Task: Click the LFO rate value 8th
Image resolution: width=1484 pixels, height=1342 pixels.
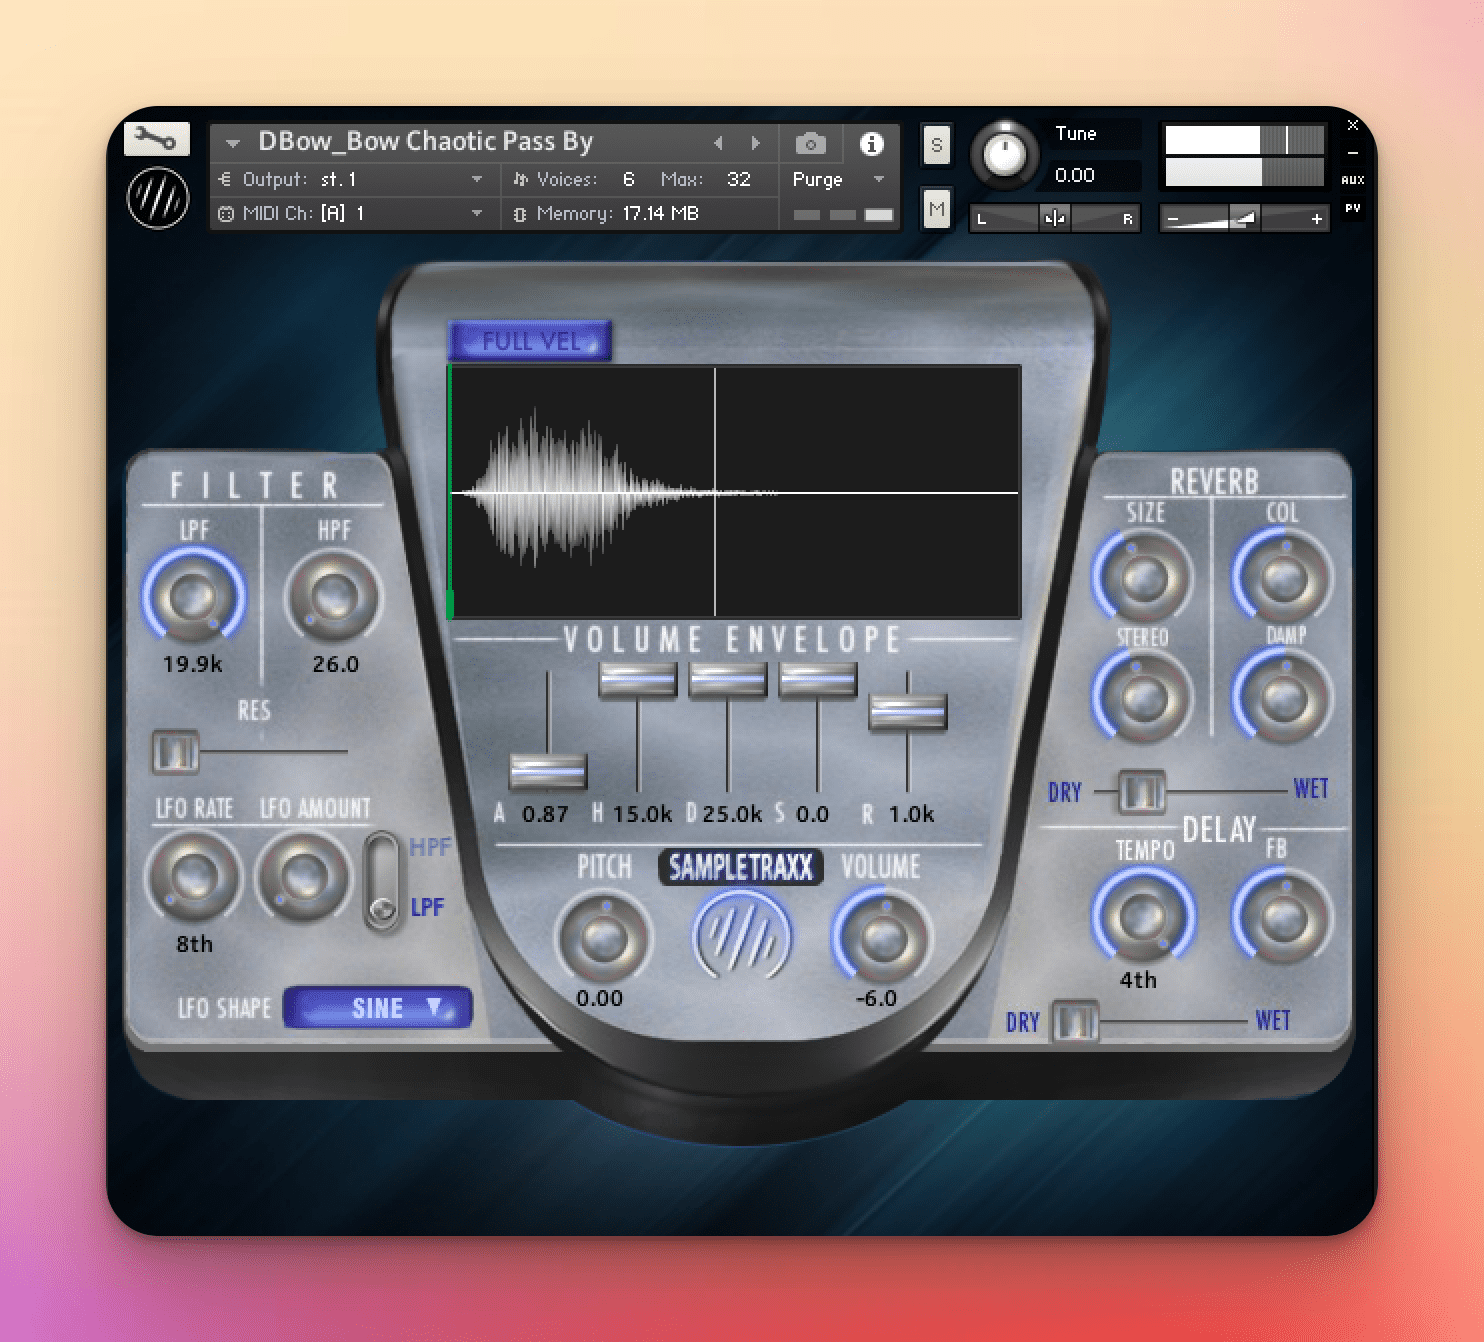Action: [194, 944]
